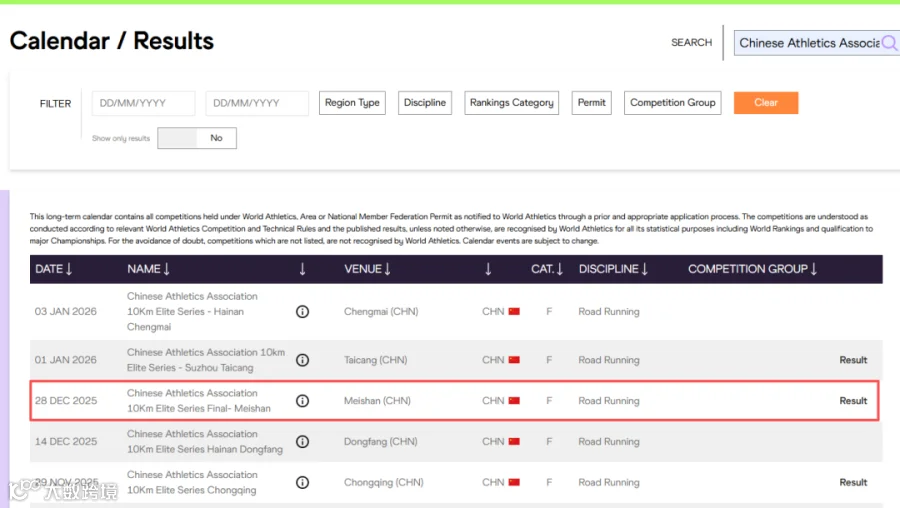The height and width of the screenshot is (508, 900).
Task: Toggle the Show only results switch
Action: 197,138
